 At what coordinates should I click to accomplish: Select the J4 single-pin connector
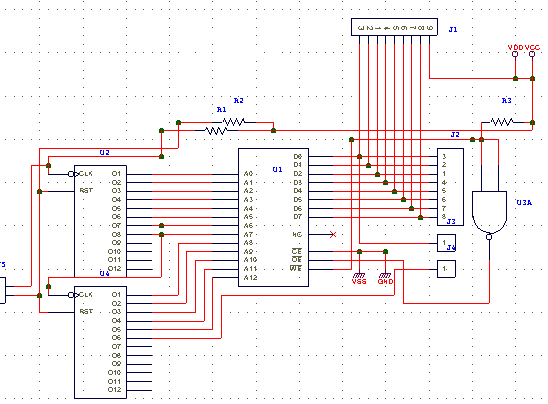coord(447,243)
